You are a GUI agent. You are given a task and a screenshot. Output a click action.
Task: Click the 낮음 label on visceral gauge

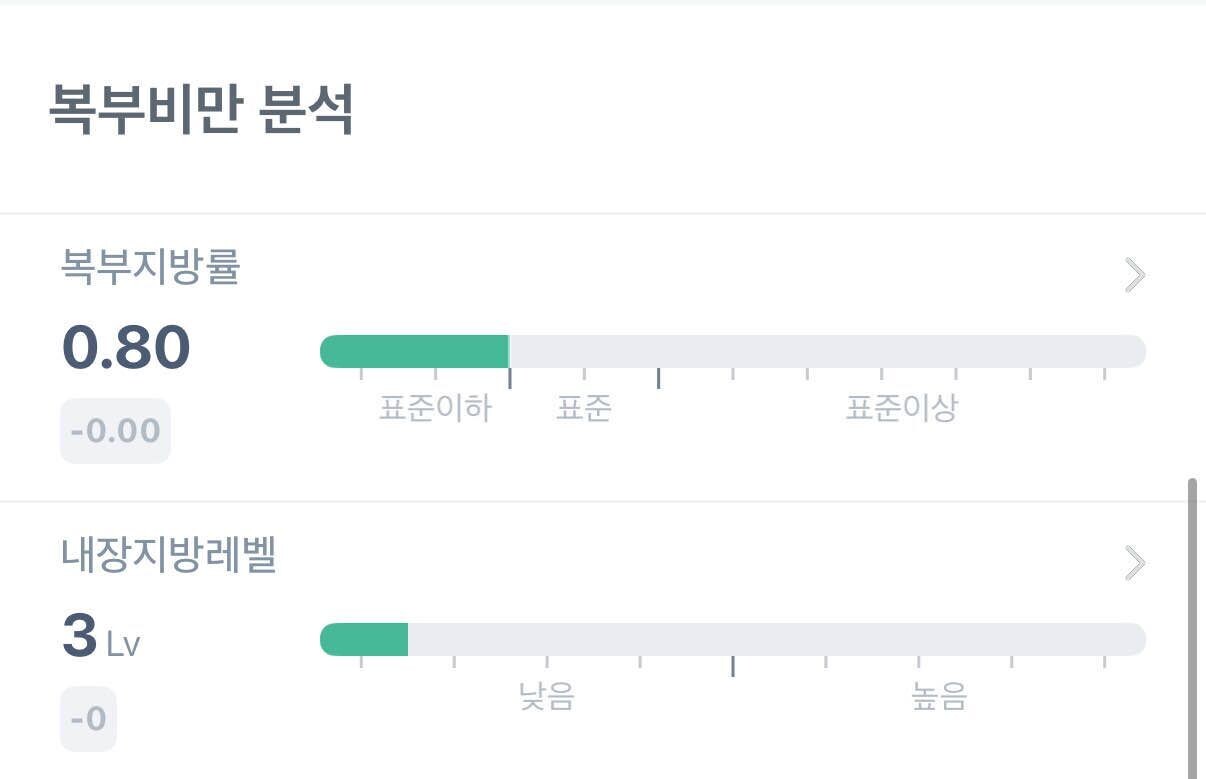coord(546,699)
